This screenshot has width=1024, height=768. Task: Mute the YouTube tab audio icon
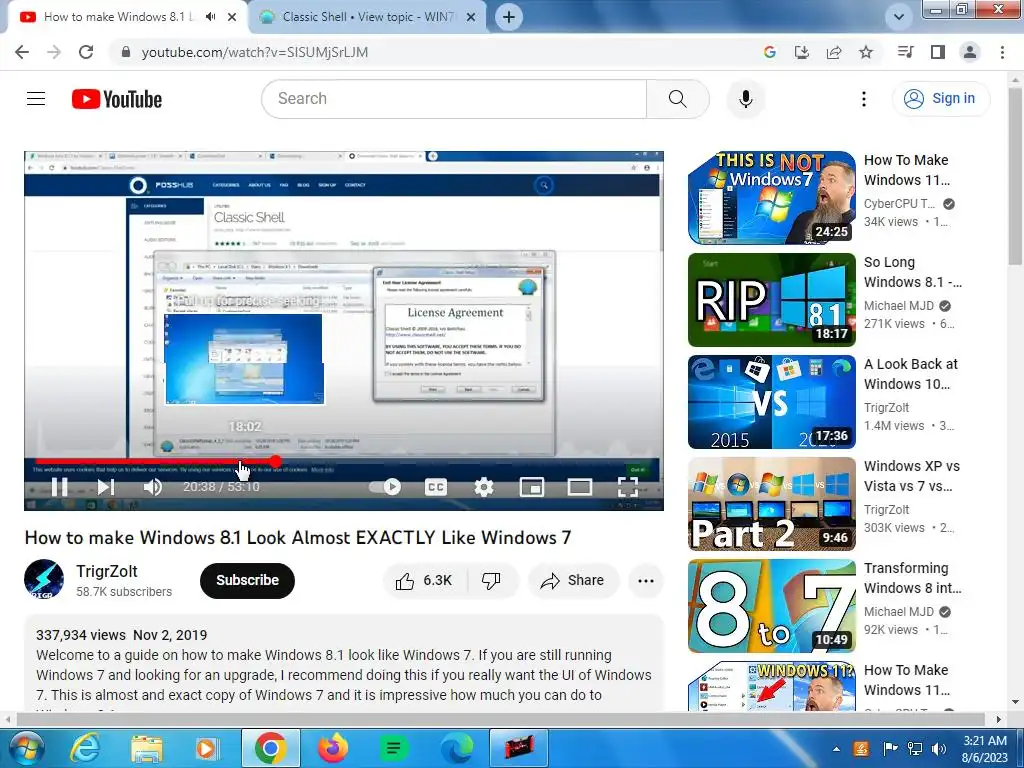tap(210, 17)
